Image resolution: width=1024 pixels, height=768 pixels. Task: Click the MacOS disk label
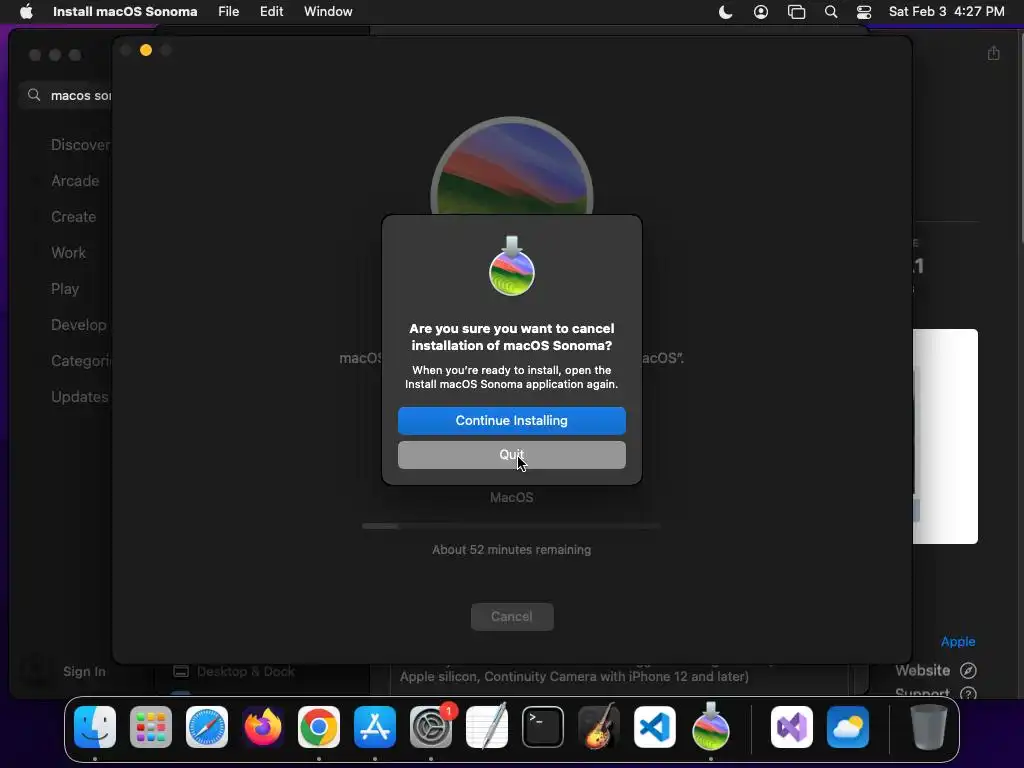click(511, 498)
